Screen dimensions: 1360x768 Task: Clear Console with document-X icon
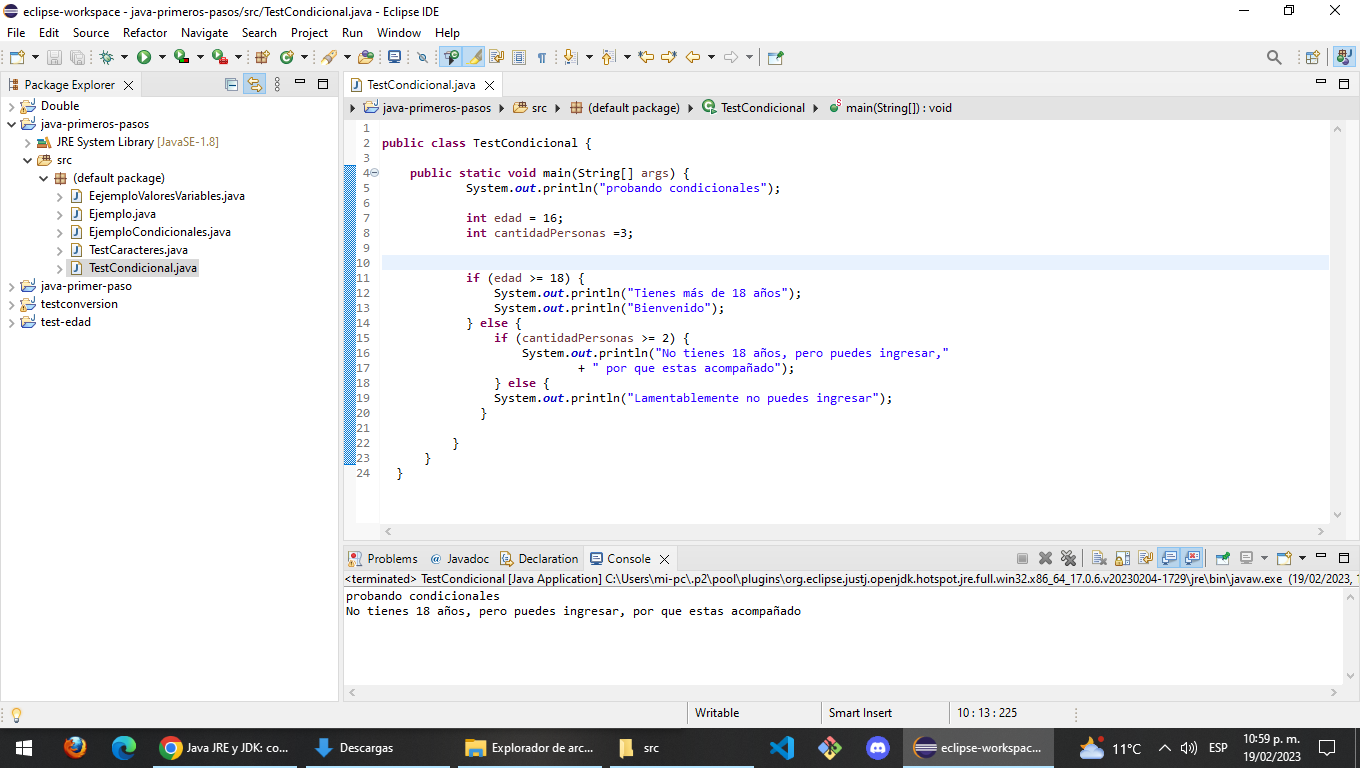1099,559
